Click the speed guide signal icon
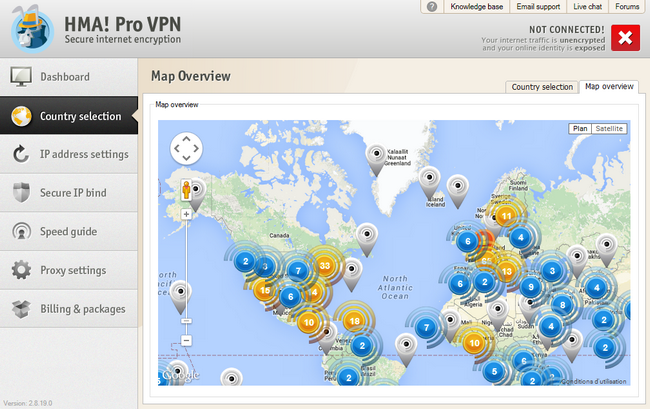 coord(21,231)
